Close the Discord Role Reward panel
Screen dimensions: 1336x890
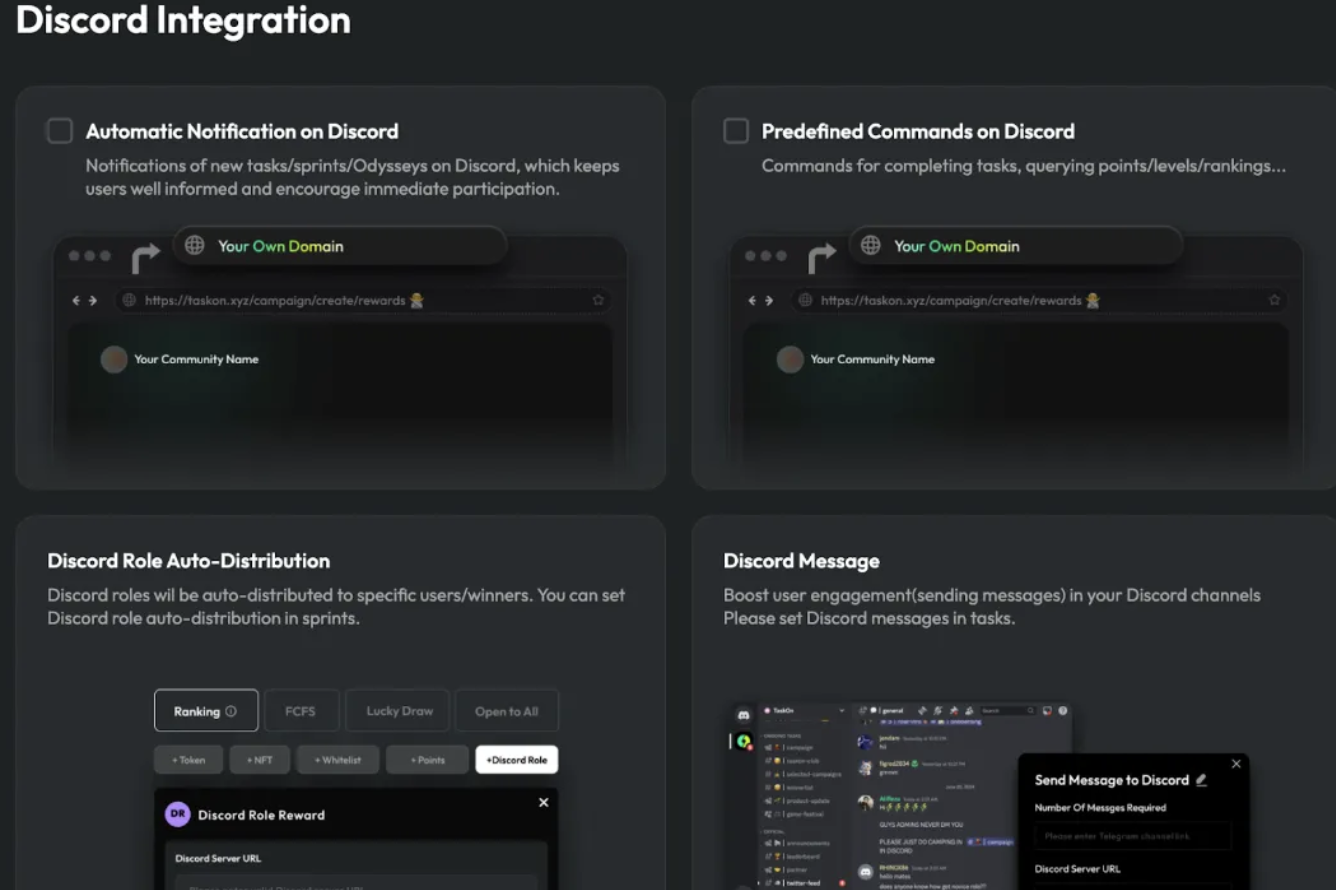coord(543,802)
